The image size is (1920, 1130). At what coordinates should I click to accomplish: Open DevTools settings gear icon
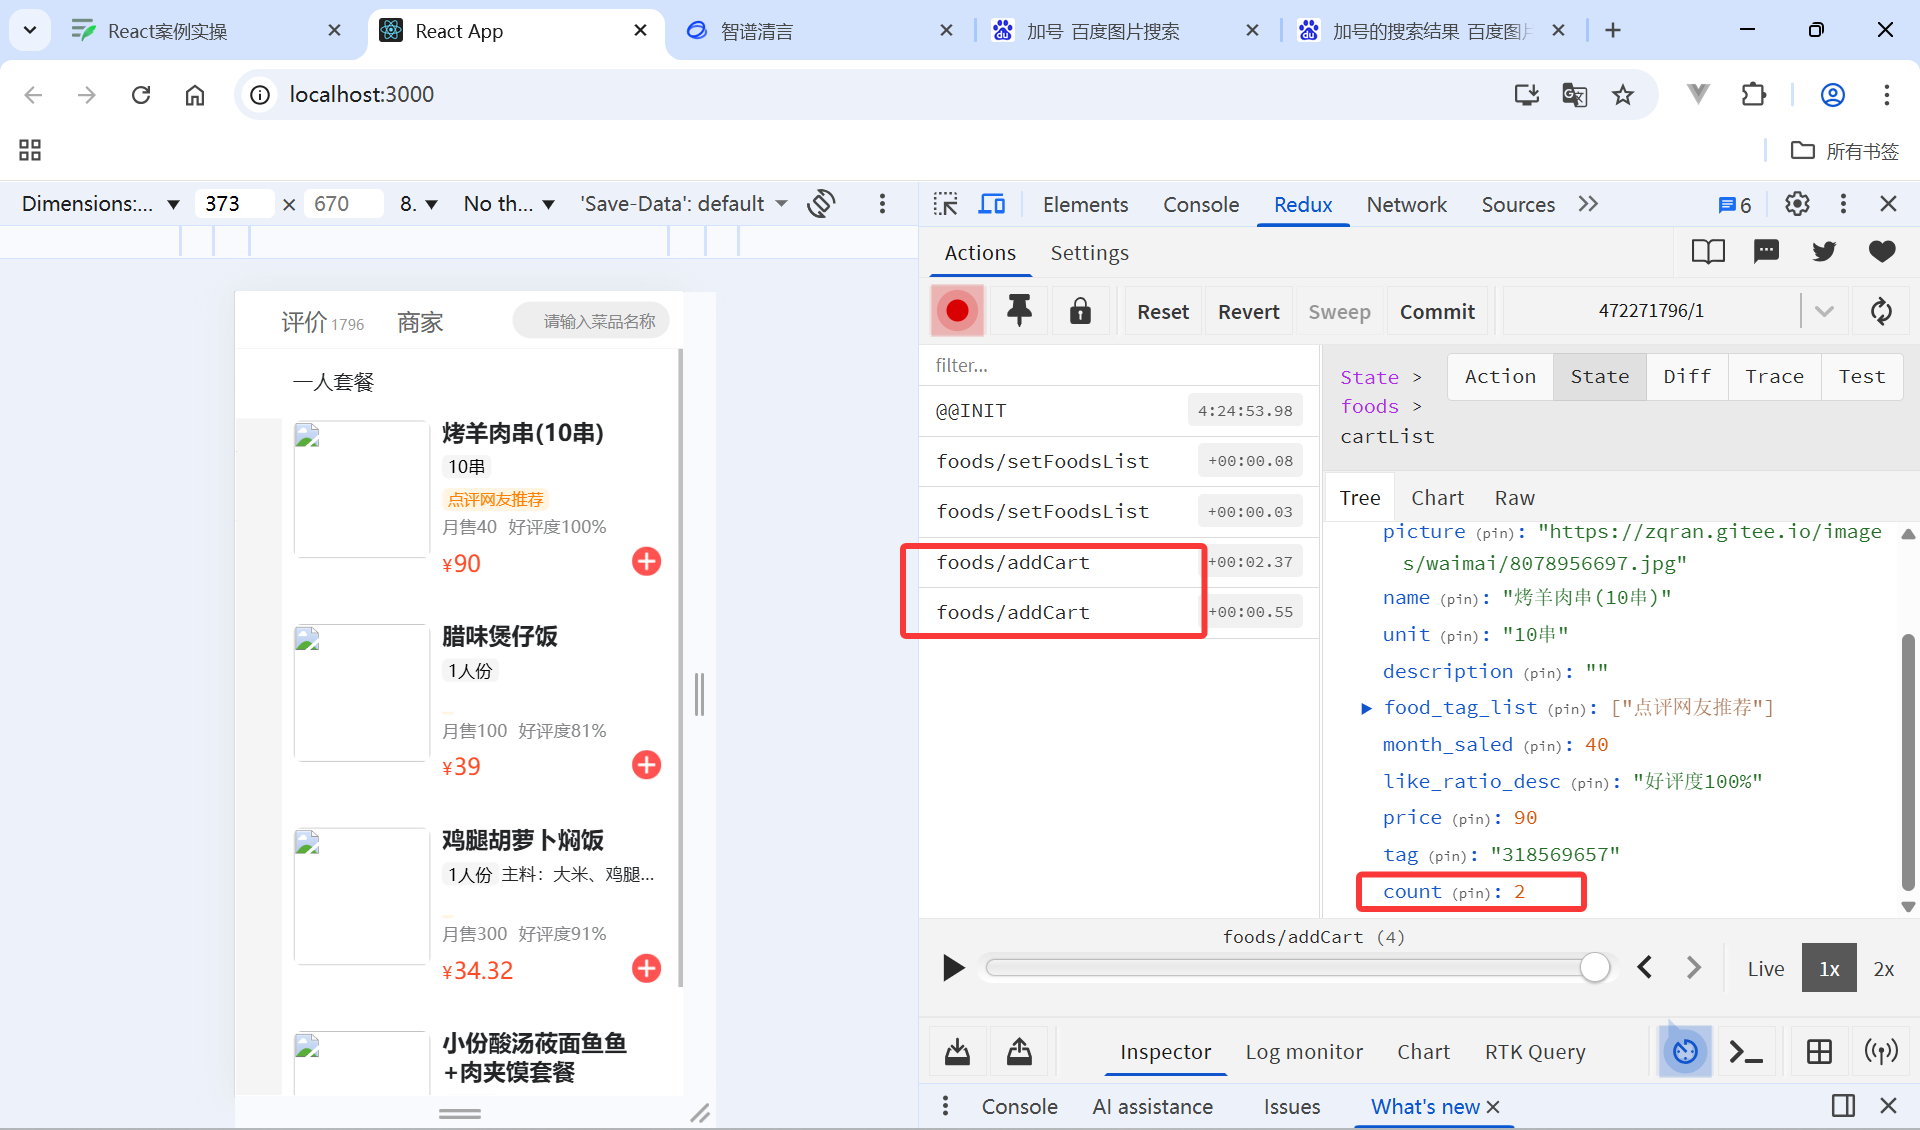[1797, 204]
